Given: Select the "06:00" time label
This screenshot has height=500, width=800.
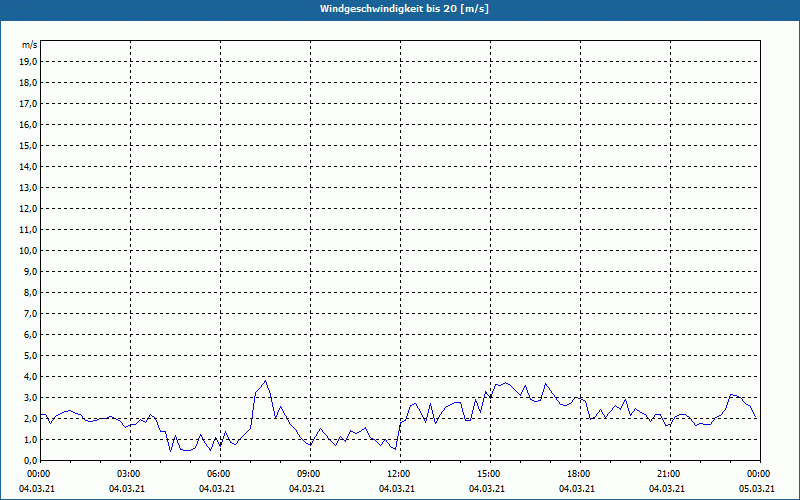Looking at the screenshot, I should (x=220, y=474).
